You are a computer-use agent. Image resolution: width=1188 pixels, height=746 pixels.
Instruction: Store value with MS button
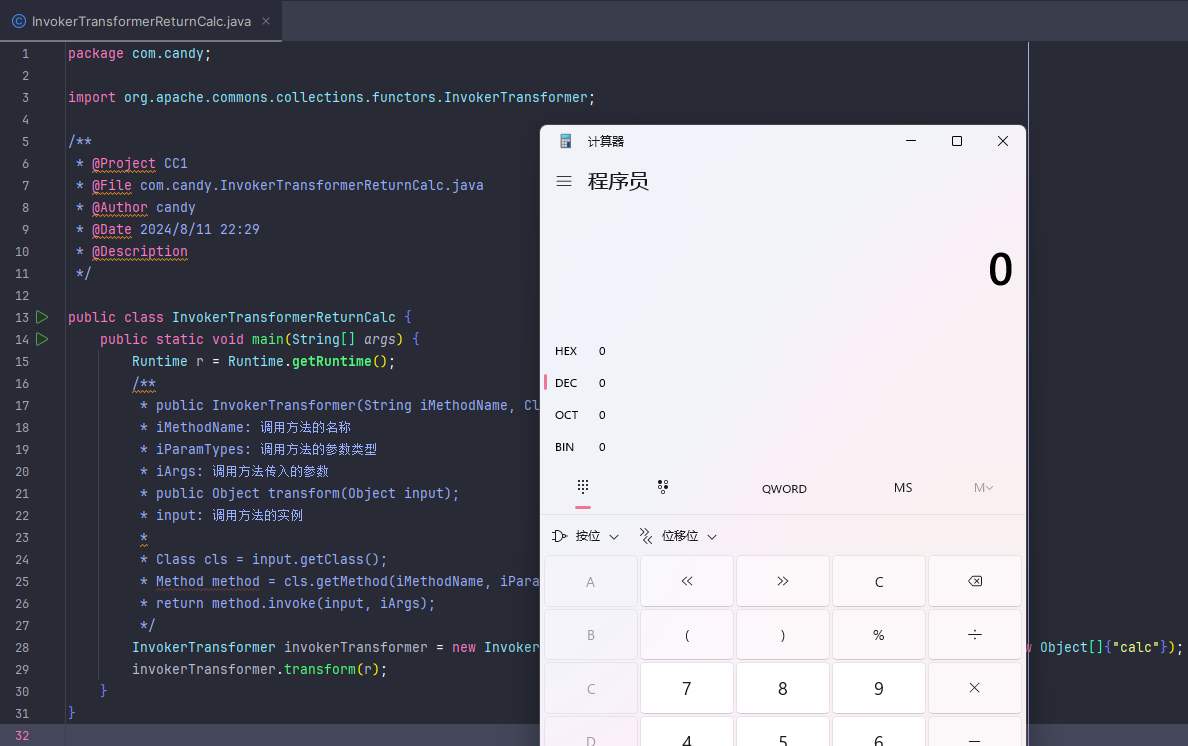(902, 488)
